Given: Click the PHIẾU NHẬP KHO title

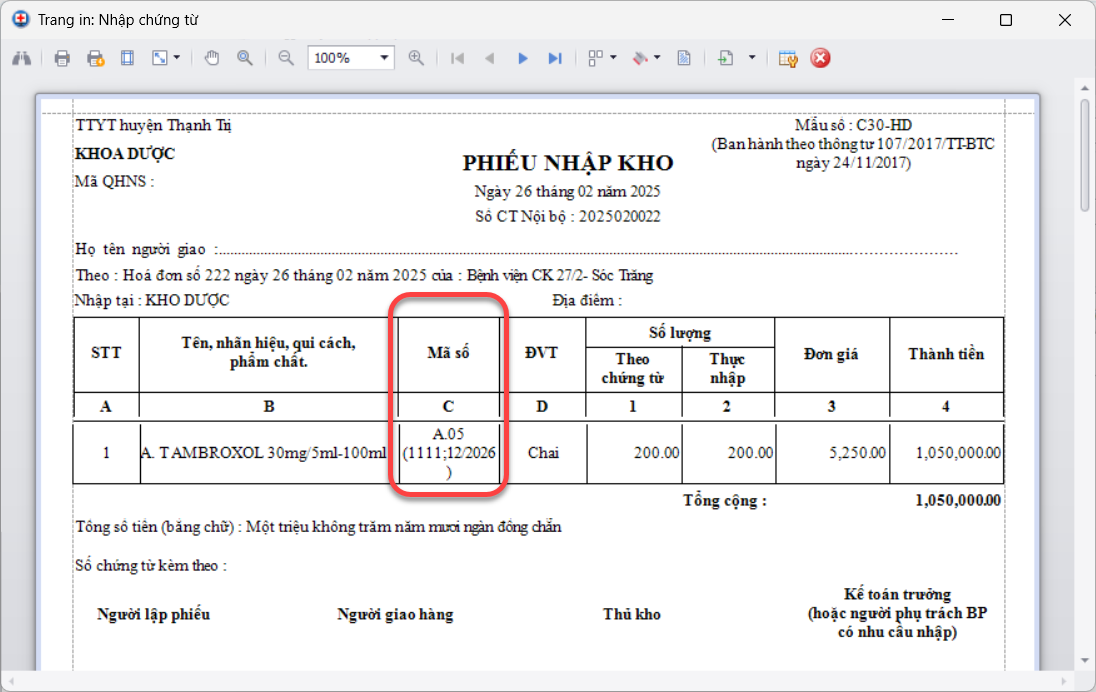Looking at the screenshot, I should (x=568, y=163).
